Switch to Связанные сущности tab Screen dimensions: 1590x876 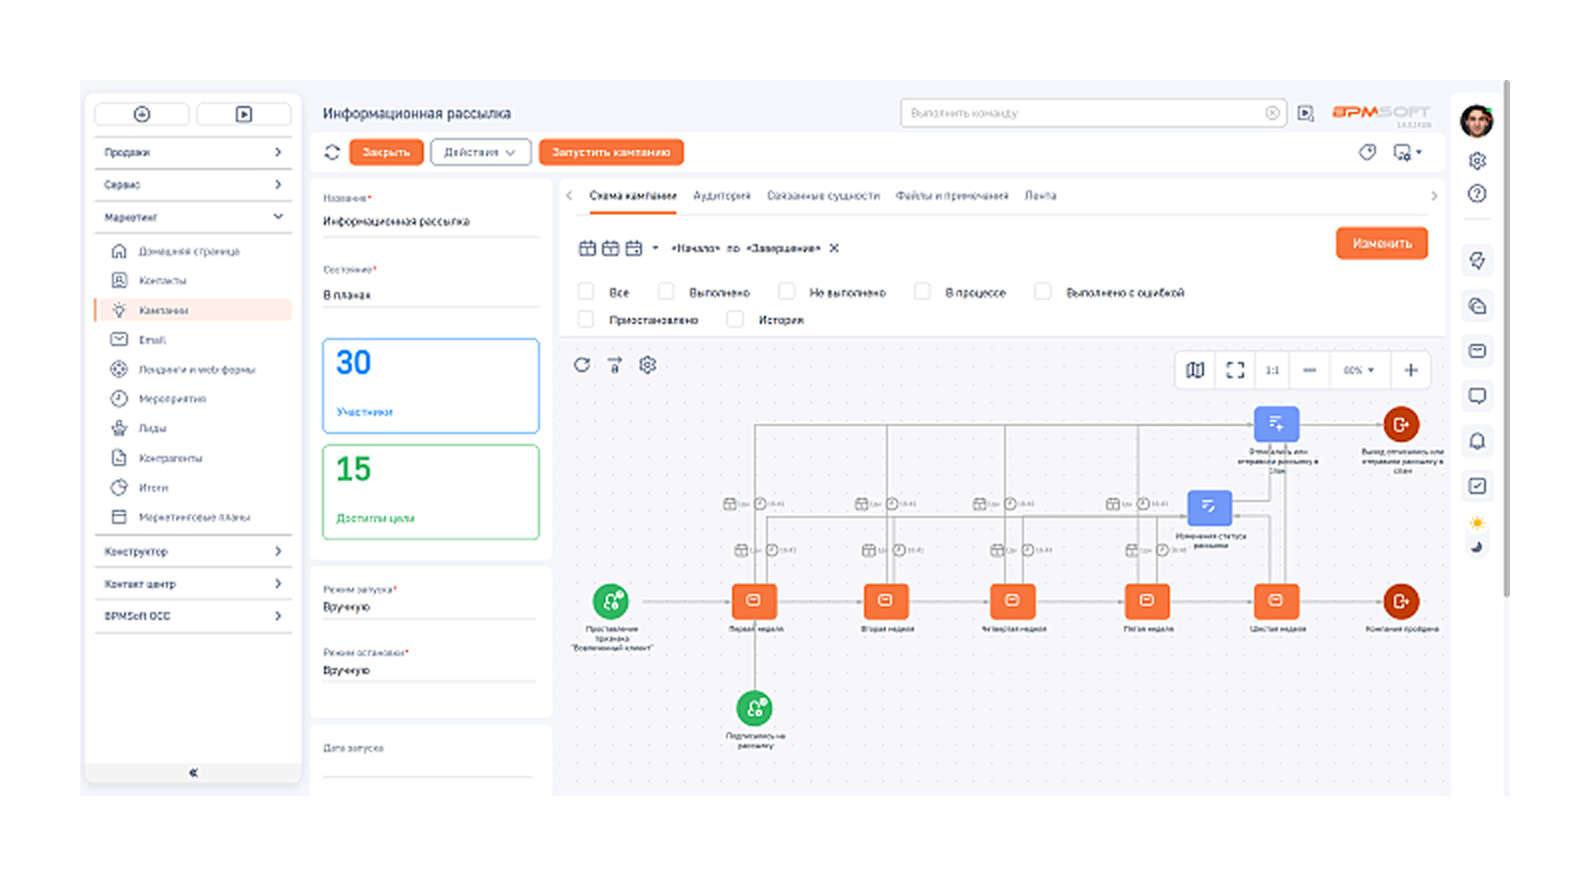tap(823, 196)
